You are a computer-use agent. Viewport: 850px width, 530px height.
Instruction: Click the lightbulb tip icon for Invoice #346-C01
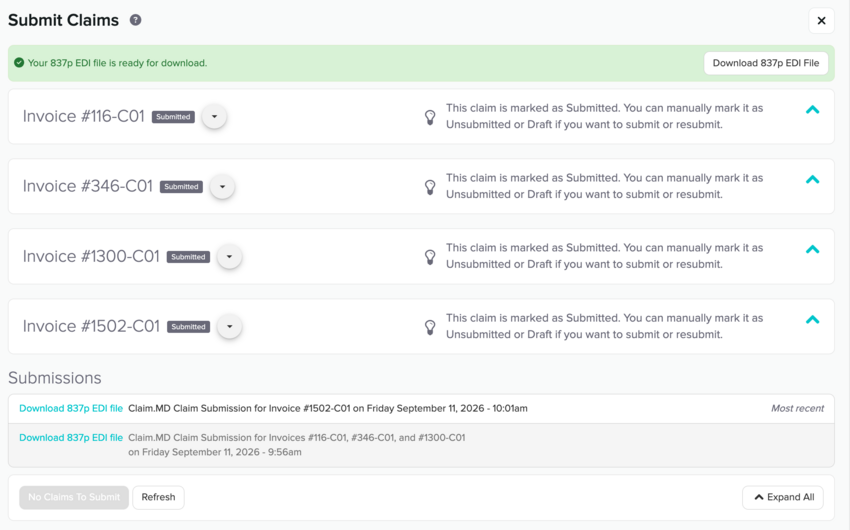click(x=430, y=187)
